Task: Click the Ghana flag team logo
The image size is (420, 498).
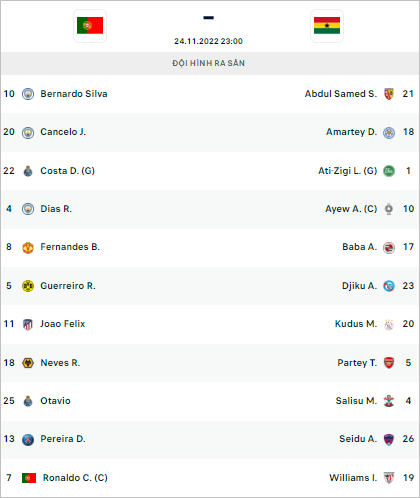Action: (x=327, y=26)
